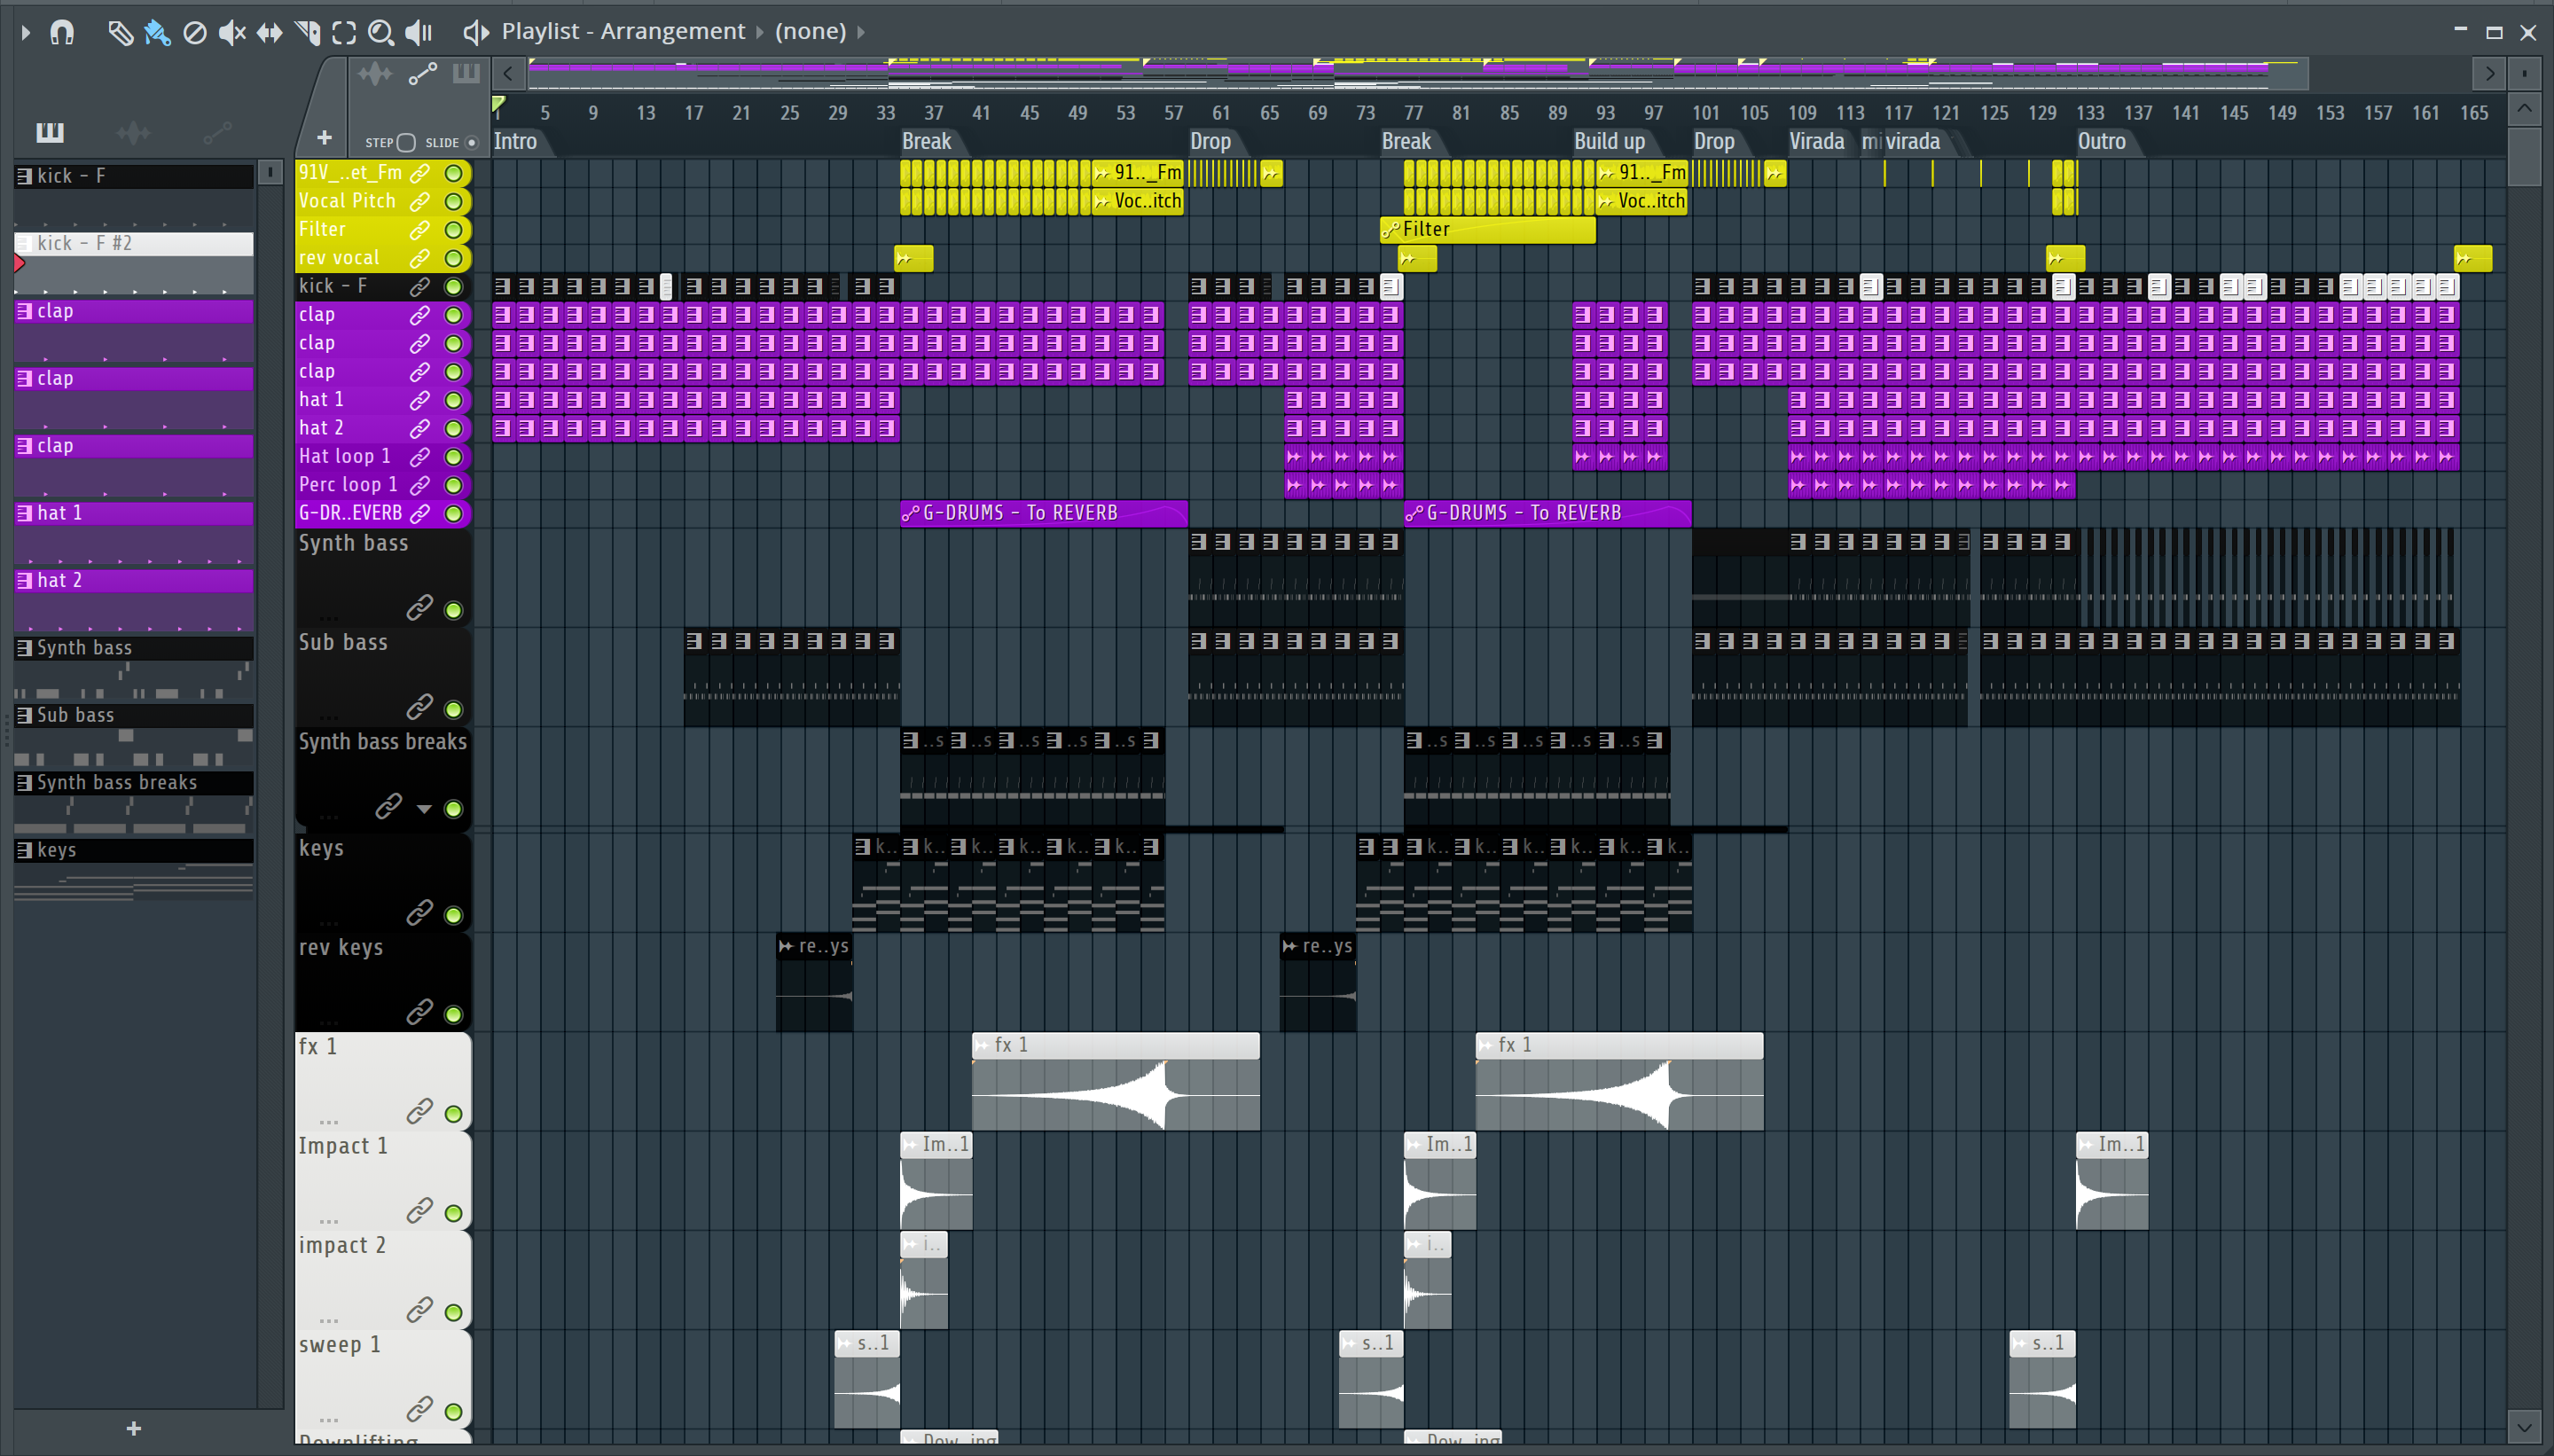This screenshot has height=1456, width=2554.
Task: Click the waveform view icon above tracks
Action: coord(375,74)
